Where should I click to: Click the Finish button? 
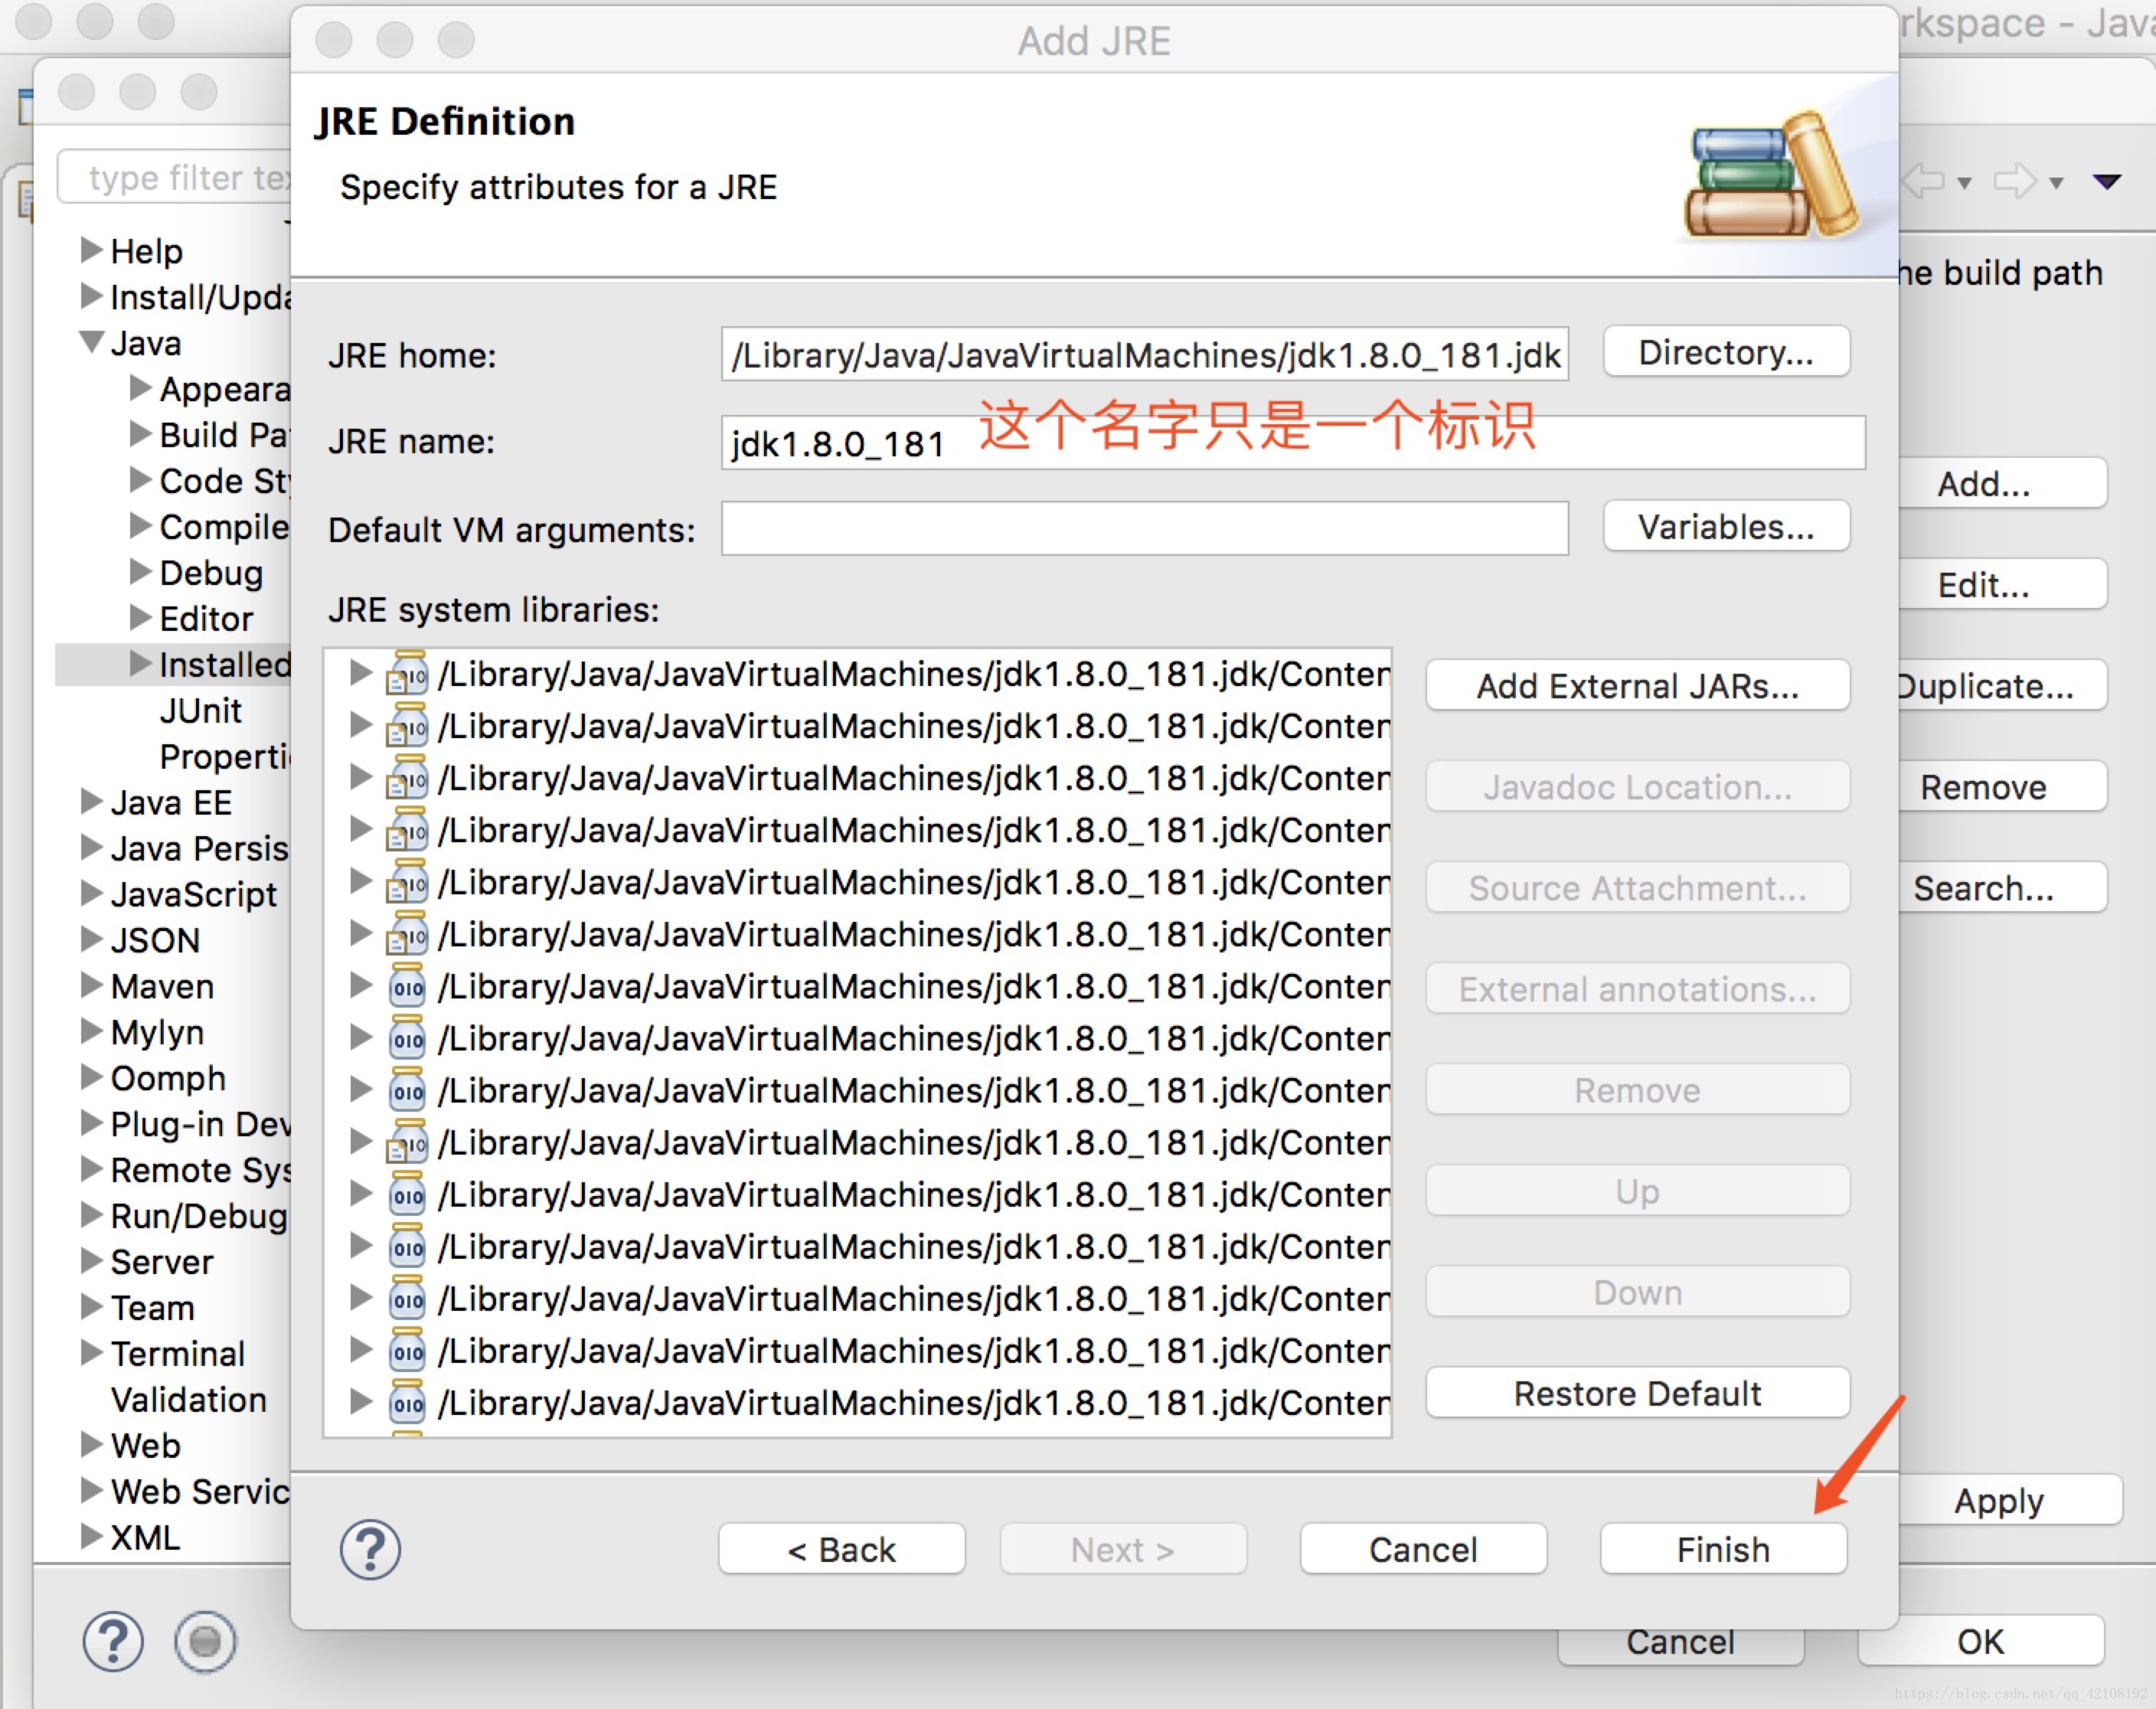pos(1722,1549)
